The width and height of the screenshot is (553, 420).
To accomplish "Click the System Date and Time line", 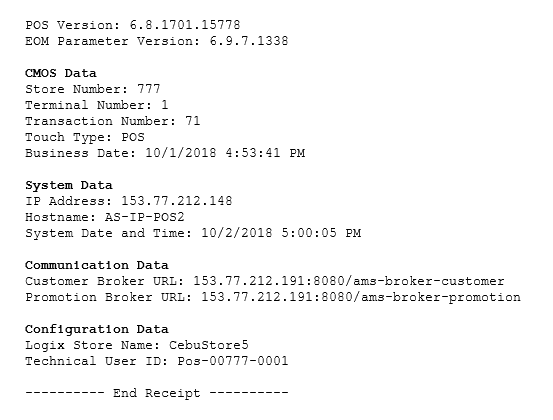I will click(x=193, y=233).
